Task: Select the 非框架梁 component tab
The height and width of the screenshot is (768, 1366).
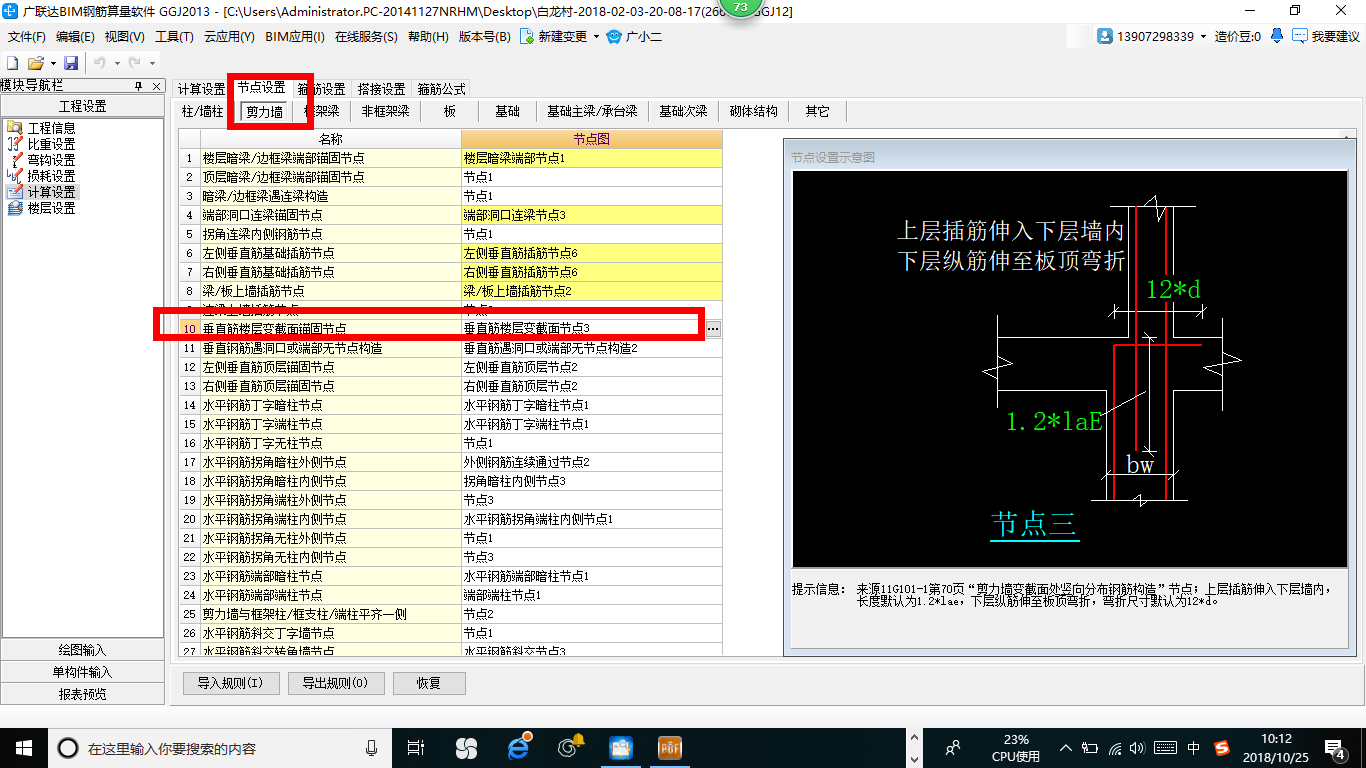Action: point(385,111)
